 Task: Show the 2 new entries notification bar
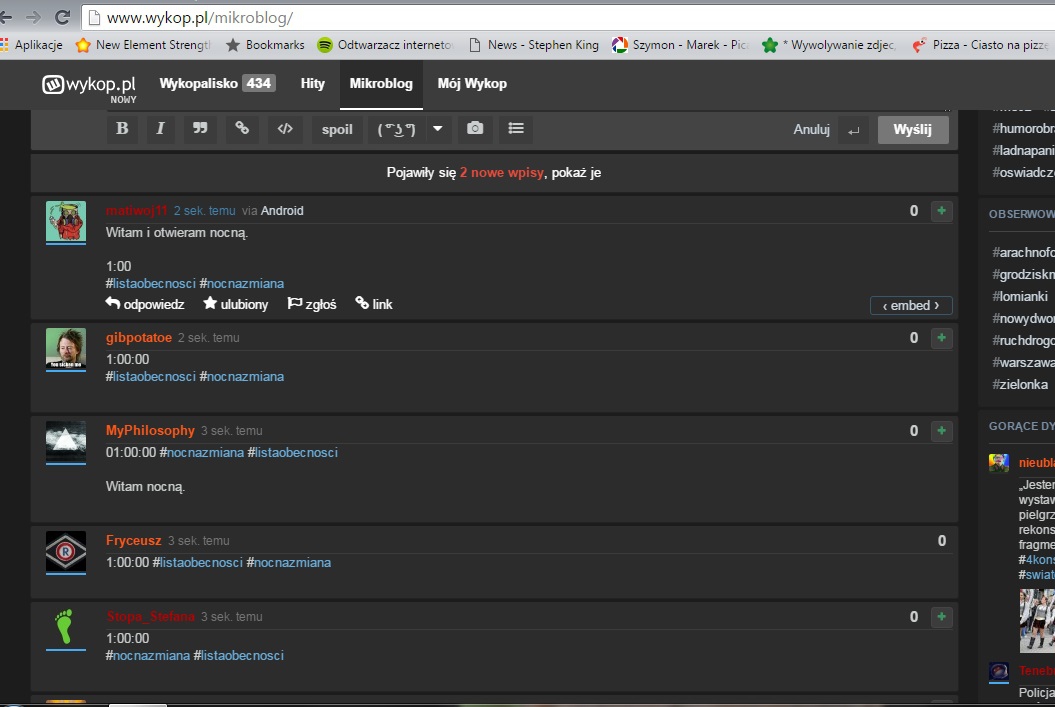(494, 173)
